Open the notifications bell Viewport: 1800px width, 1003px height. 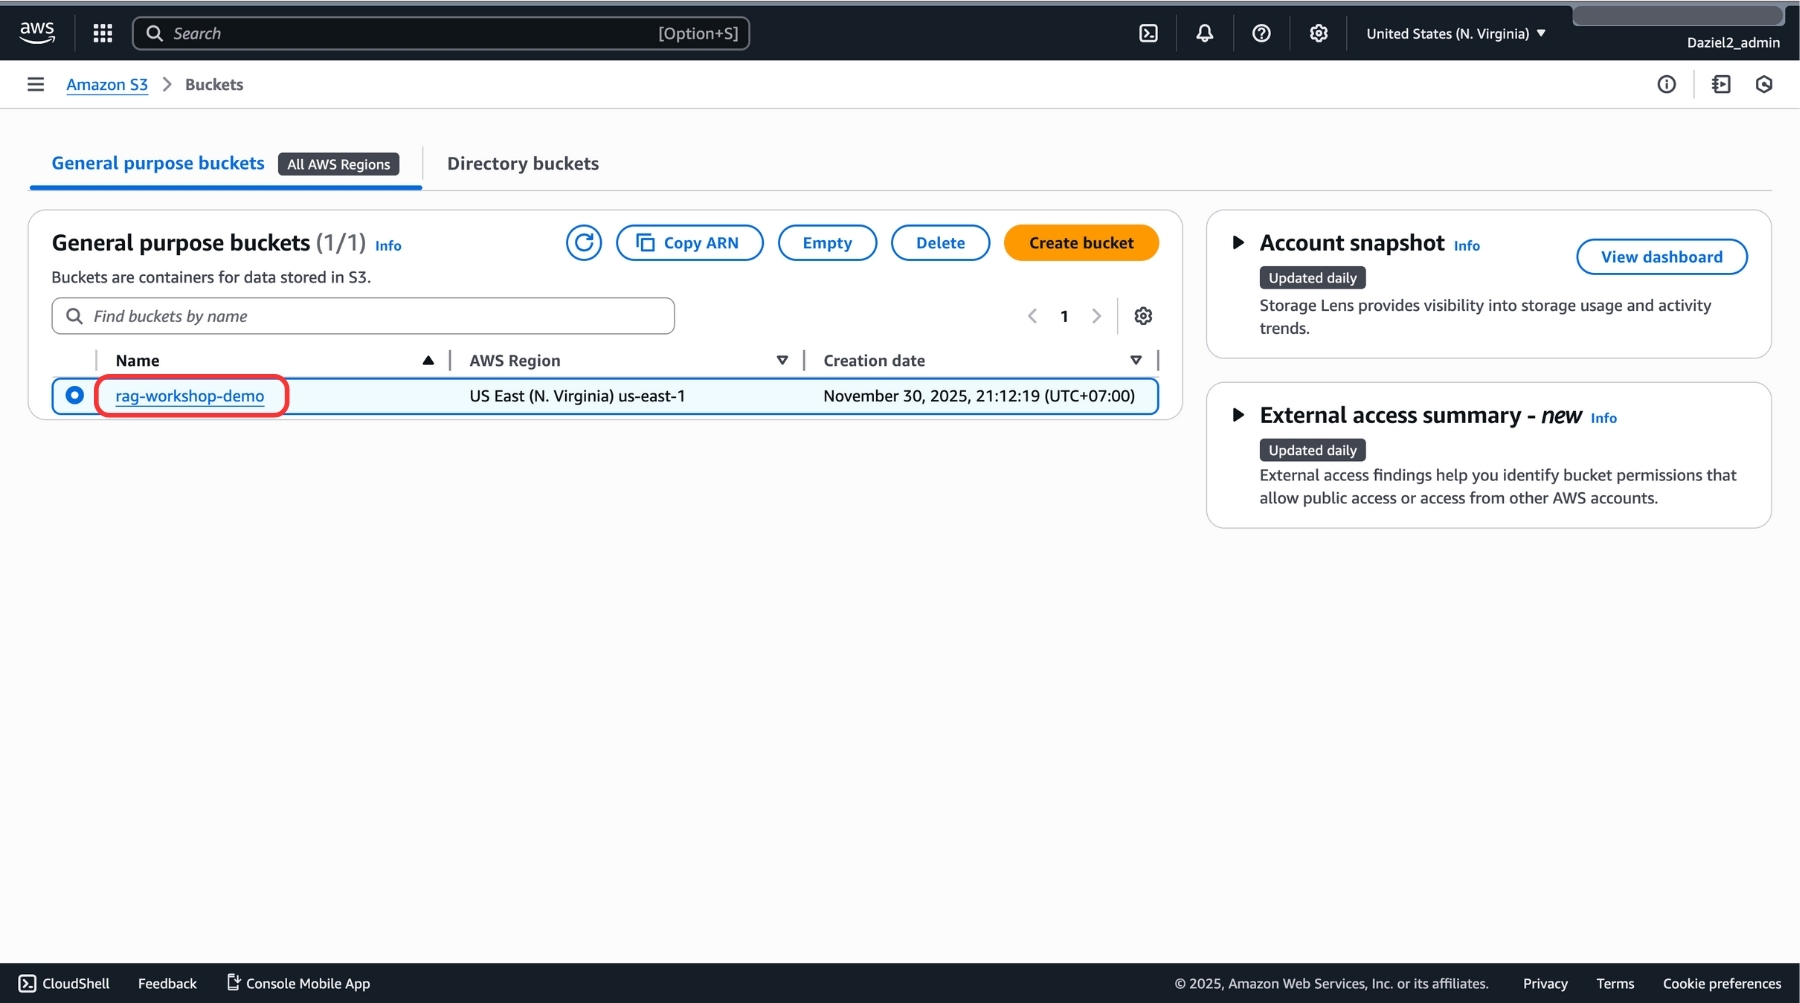1204,33
